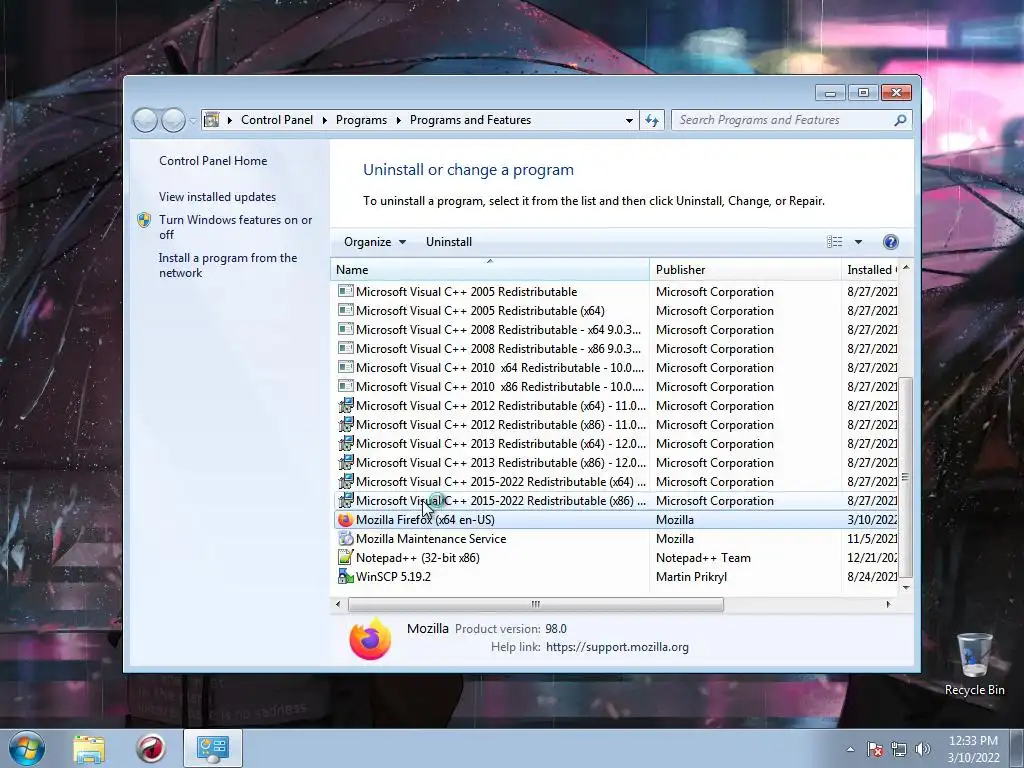1024x768 pixels.
Task: Click the large Firefox logo in details pane
Action: (x=370, y=639)
